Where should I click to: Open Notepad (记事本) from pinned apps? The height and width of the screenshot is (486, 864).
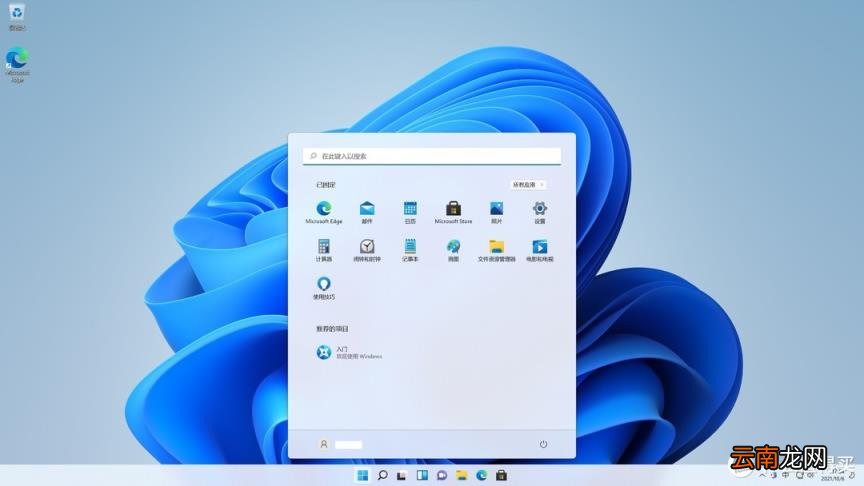point(410,250)
